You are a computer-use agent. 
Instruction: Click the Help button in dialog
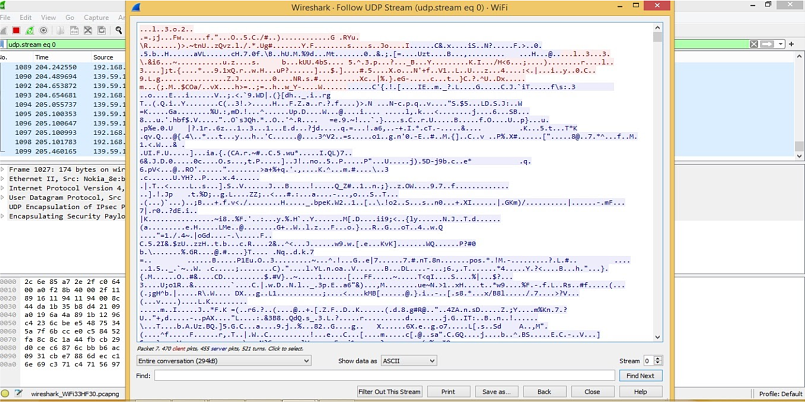pos(640,392)
